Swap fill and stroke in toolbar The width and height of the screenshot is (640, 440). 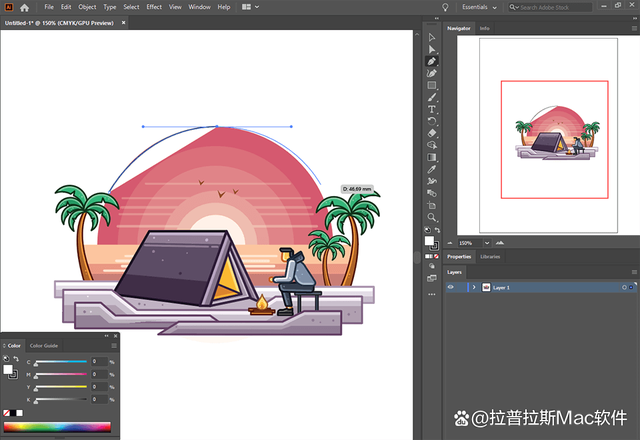pos(437,230)
